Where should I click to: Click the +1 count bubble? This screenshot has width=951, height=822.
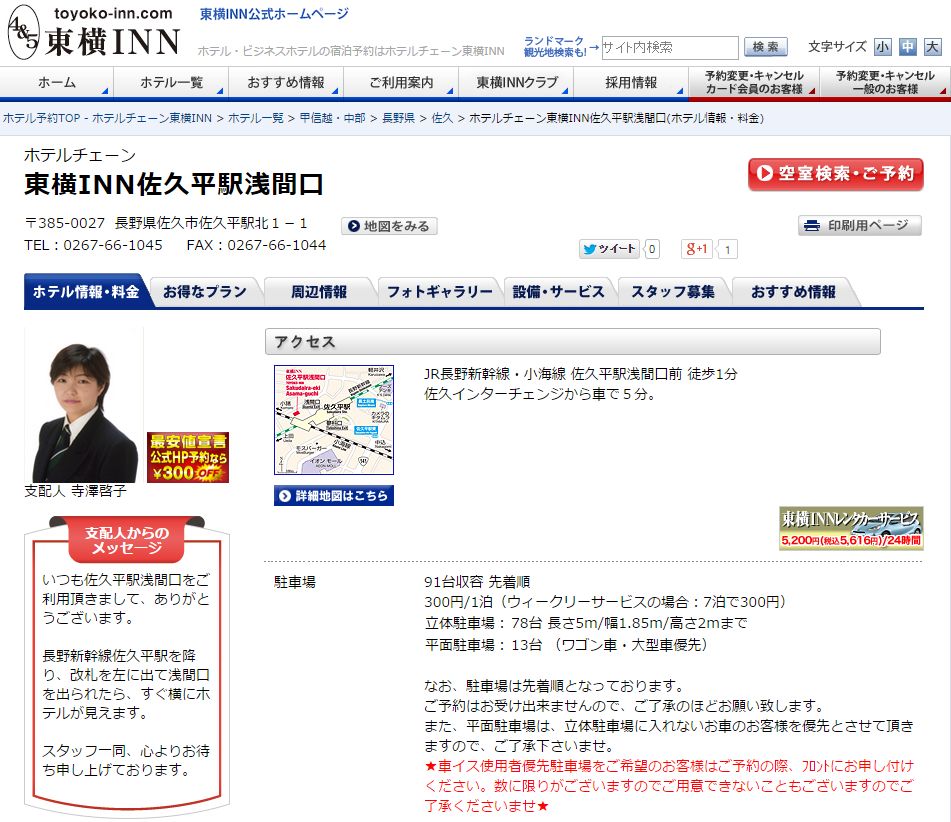727,249
